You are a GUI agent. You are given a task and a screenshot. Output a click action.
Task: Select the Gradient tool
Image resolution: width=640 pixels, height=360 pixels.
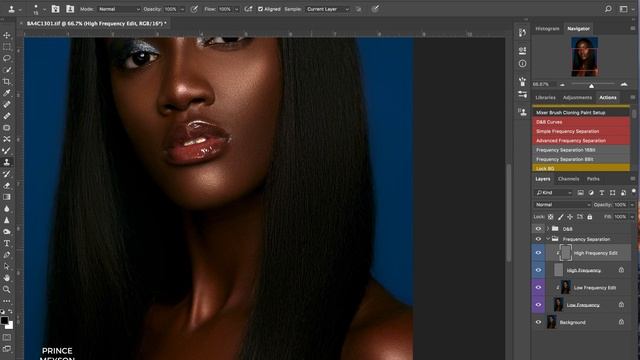click(7, 197)
